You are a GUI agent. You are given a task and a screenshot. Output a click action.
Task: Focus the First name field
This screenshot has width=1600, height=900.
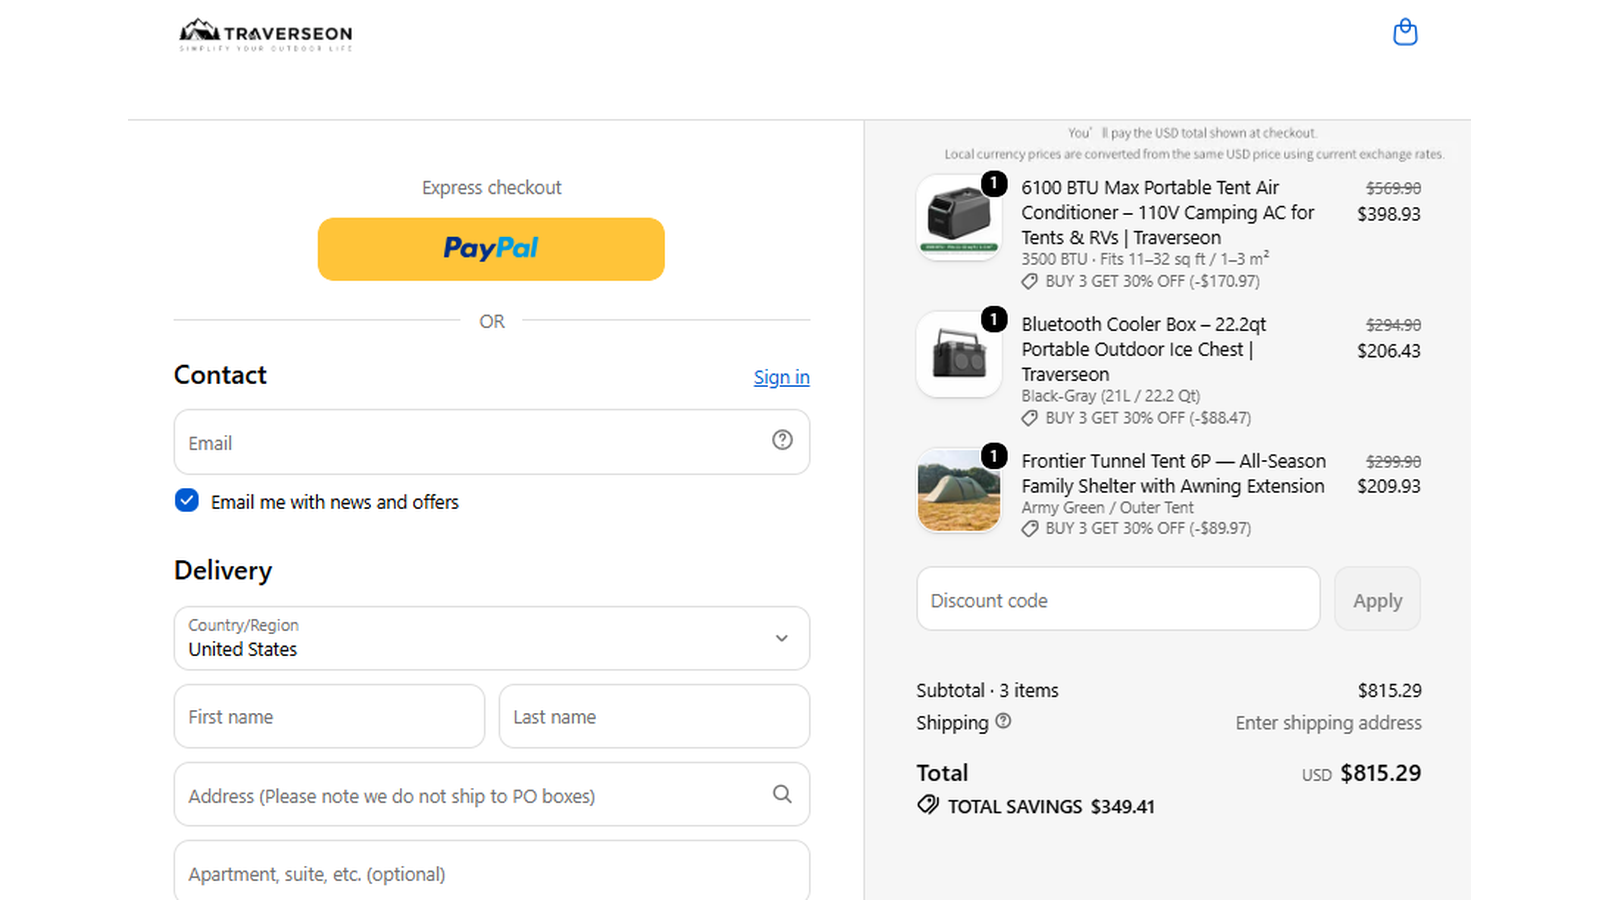point(329,716)
